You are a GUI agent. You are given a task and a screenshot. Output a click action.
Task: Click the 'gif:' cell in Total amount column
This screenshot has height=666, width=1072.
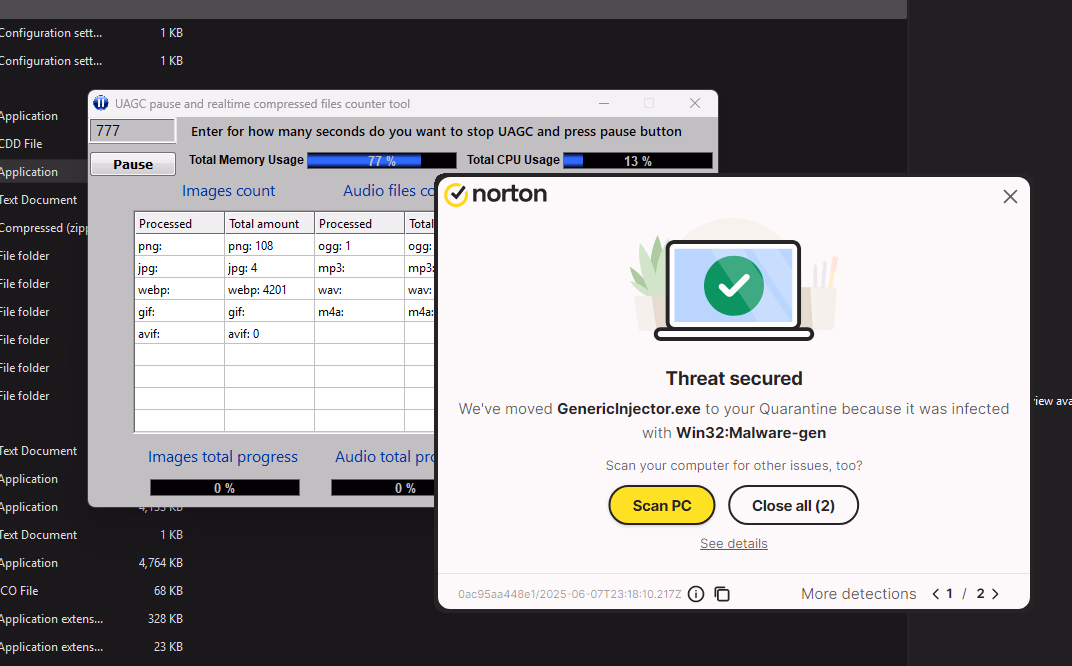coord(269,312)
